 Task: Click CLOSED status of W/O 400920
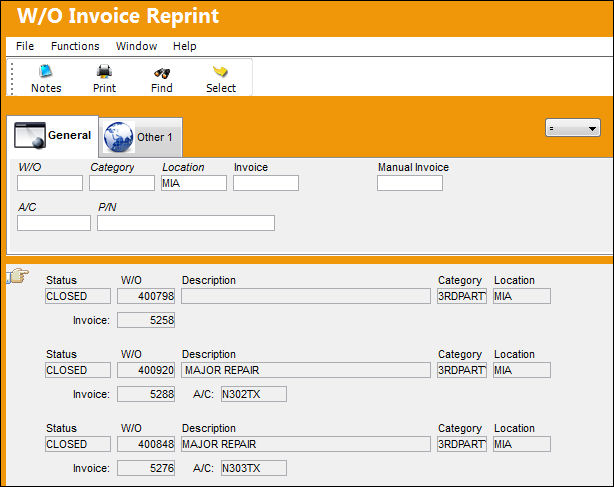coord(78,370)
